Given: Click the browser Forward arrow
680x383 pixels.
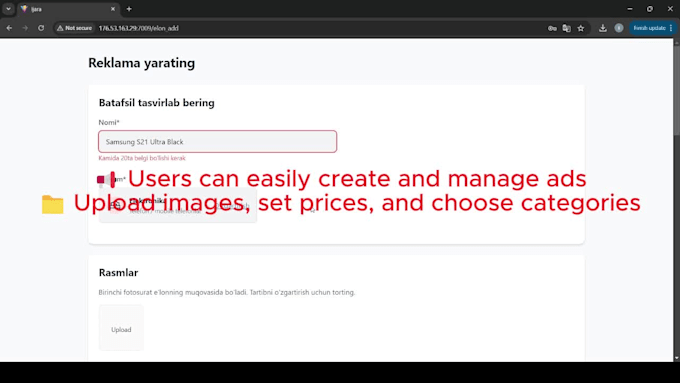Looking at the screenshot, I should (25, 28).
